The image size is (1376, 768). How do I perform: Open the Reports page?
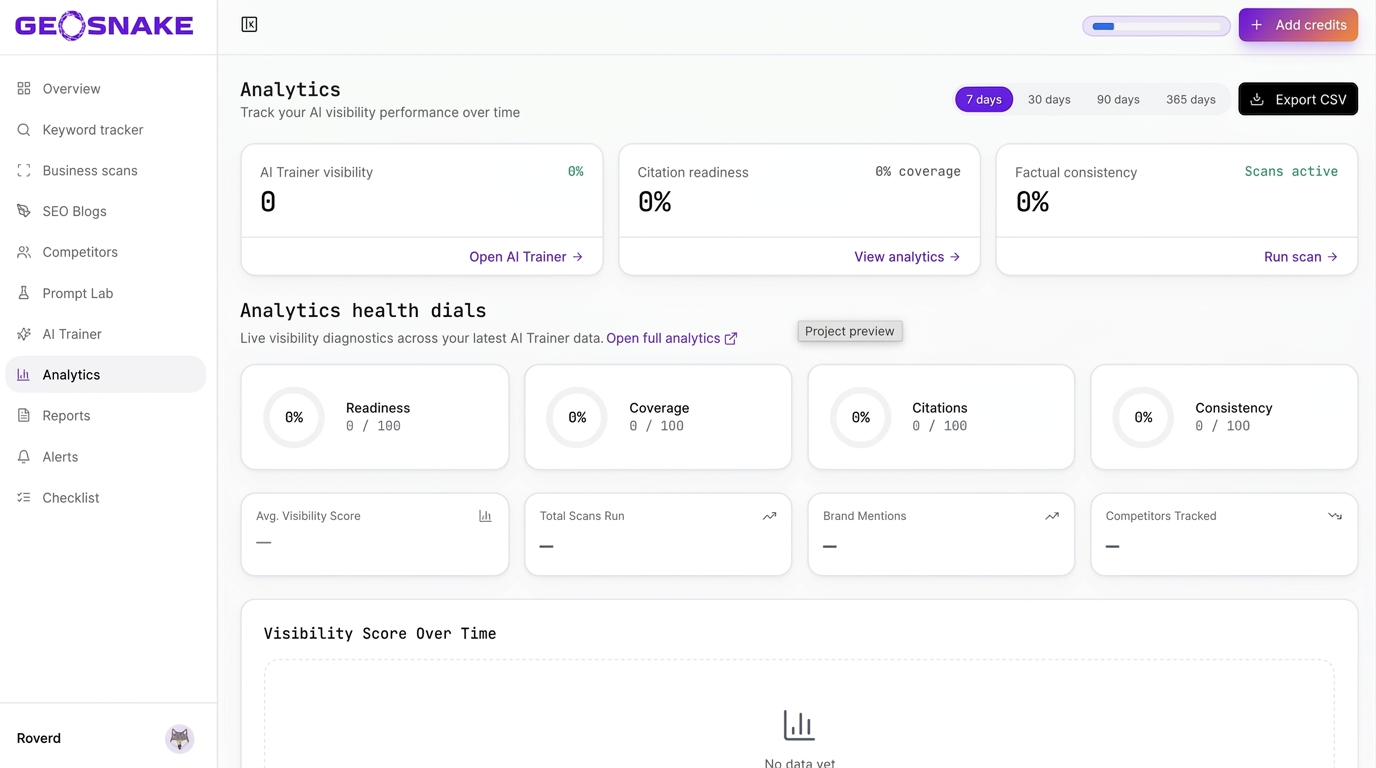(x=106, y=415)
